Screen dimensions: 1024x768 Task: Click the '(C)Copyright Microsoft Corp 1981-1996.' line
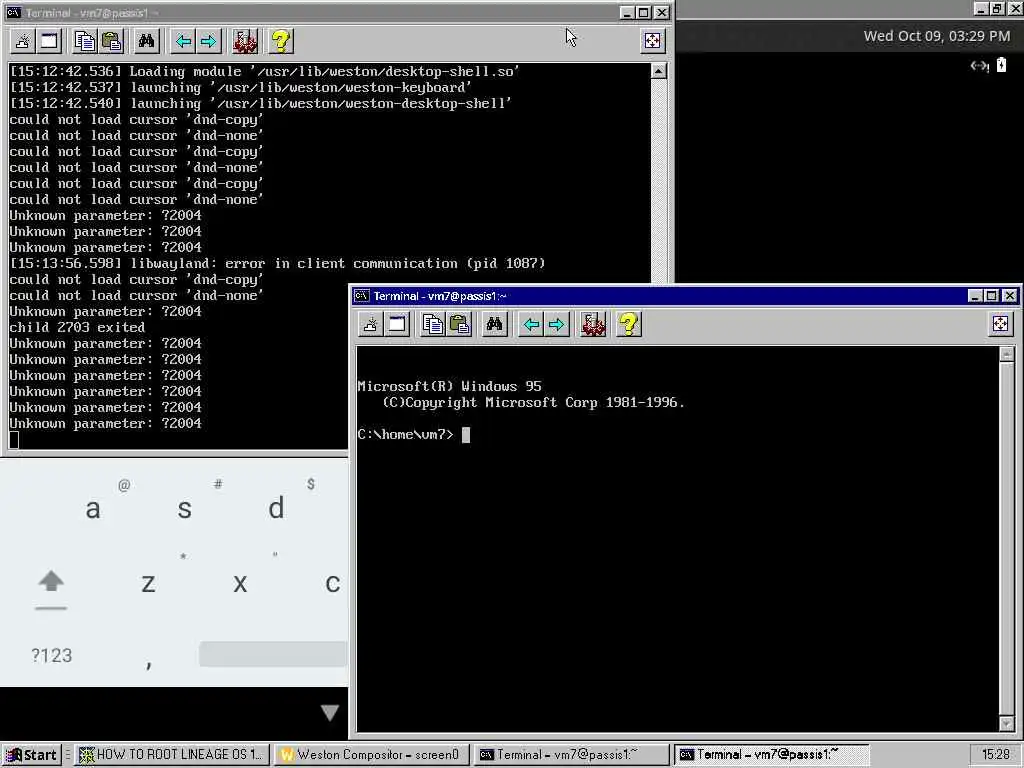(534, 402)
